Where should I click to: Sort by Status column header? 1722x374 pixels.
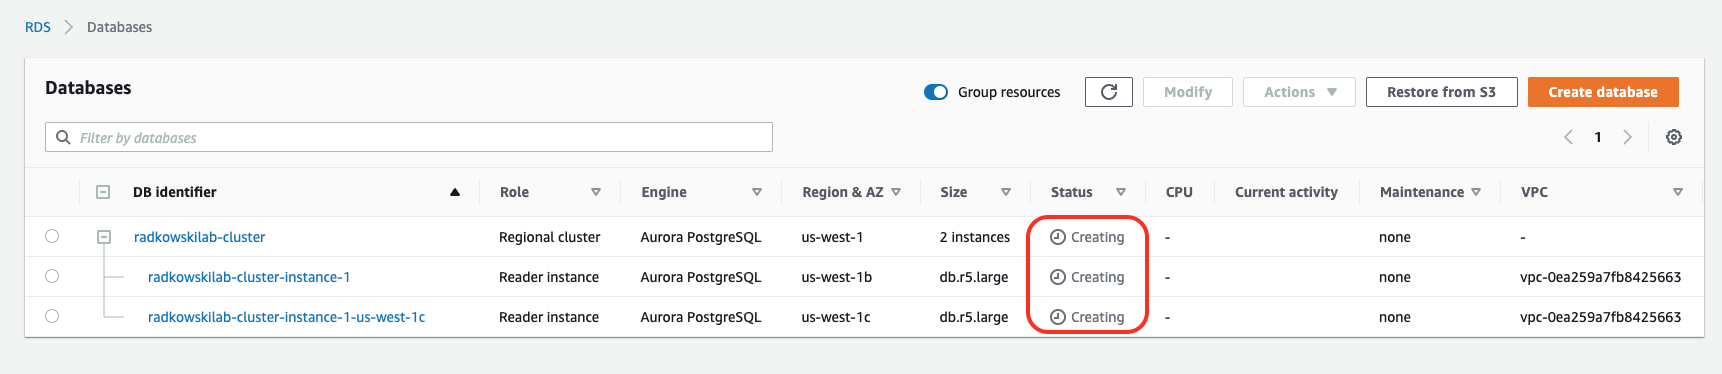click(1071, 192)
